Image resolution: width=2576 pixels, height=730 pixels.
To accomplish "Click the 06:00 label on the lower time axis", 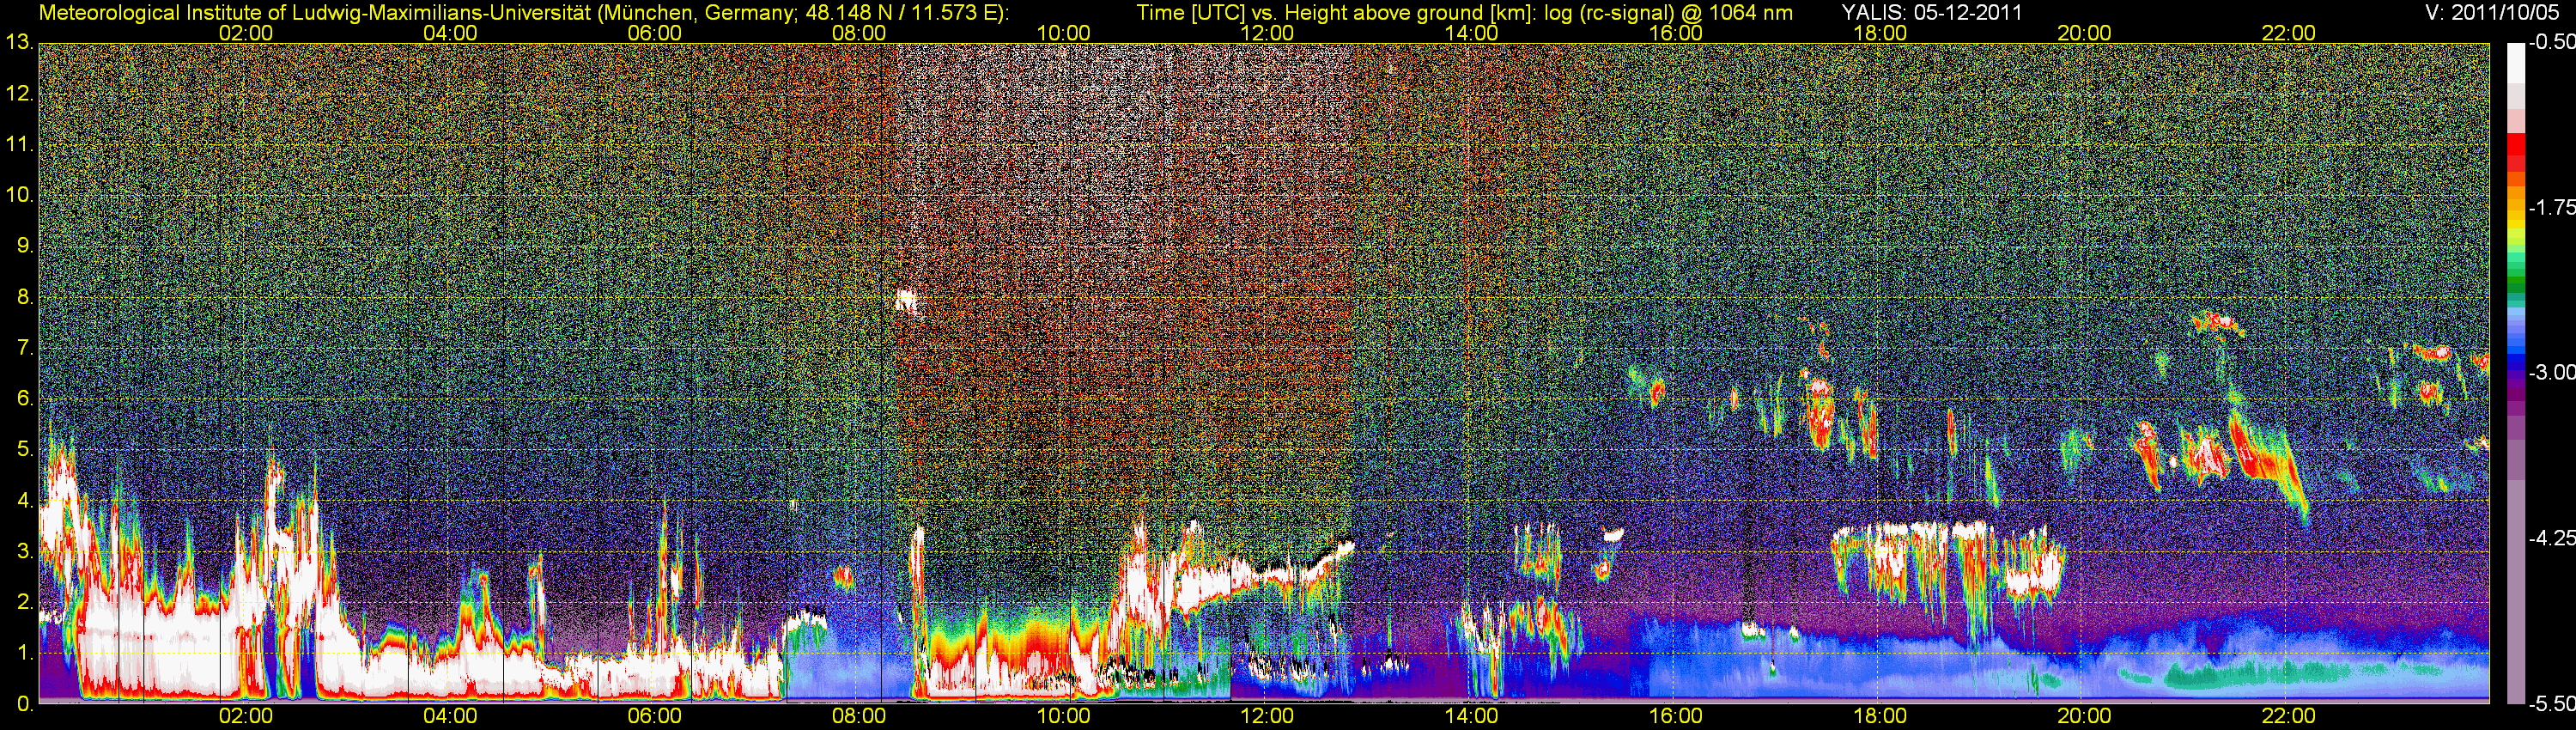I will [655, 717].
